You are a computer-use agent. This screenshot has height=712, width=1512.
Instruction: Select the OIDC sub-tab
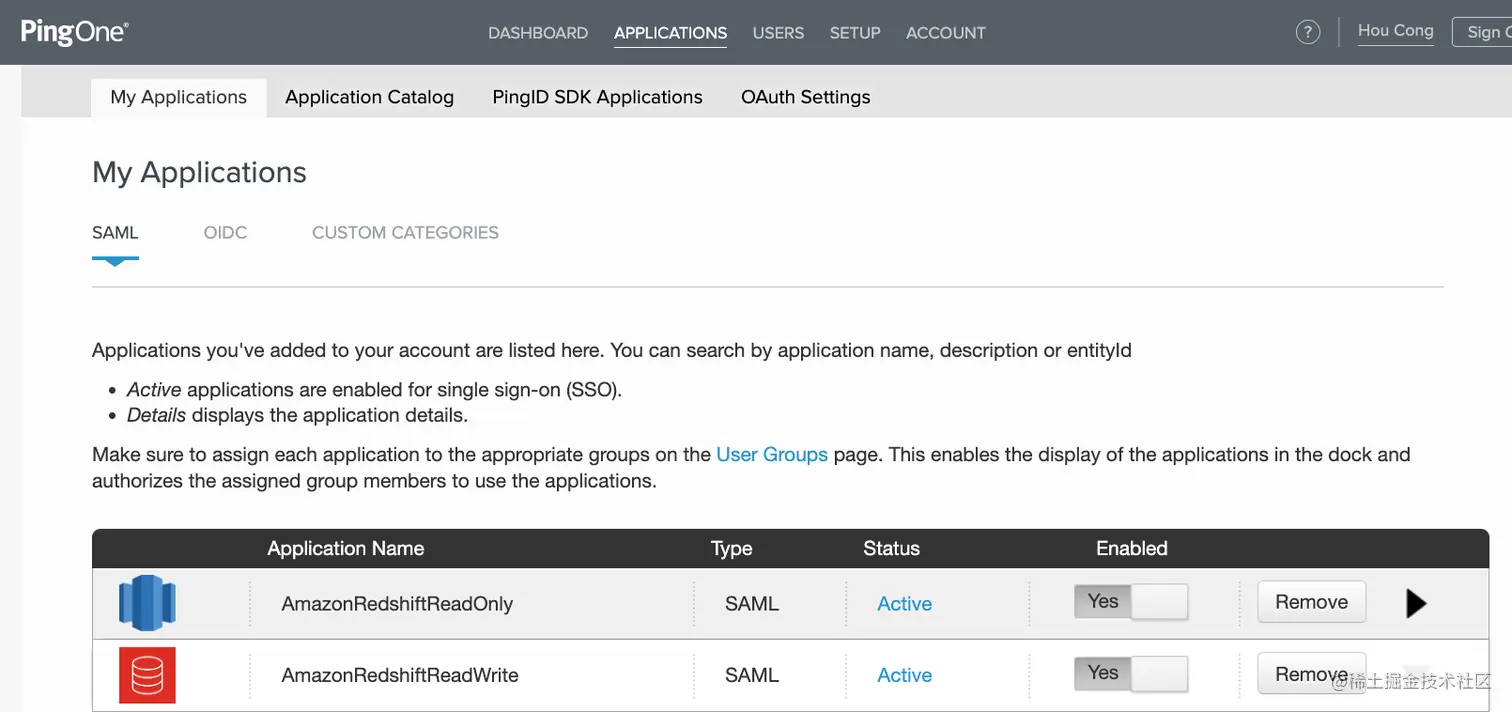[x=225, y=233]
